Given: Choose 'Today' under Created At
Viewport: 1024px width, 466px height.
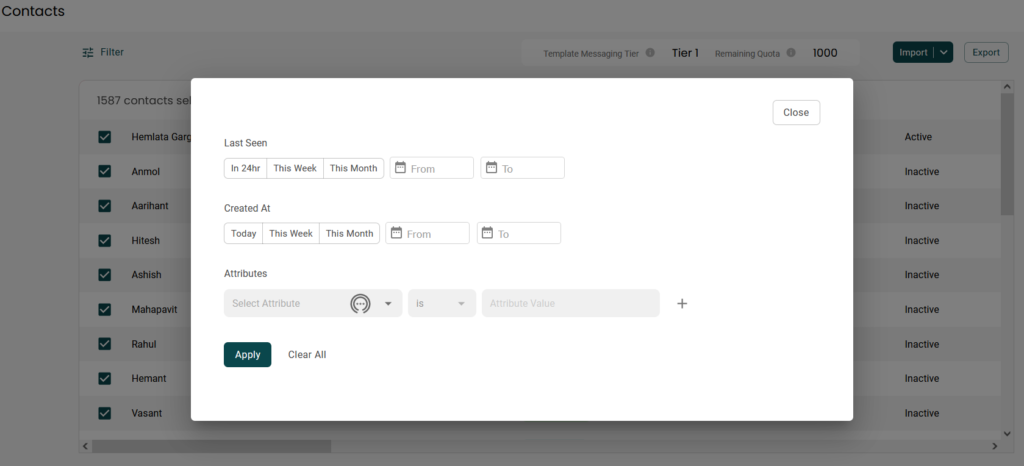Looking at the screenshot, I should pyautogui.click(x=243, y=233).
